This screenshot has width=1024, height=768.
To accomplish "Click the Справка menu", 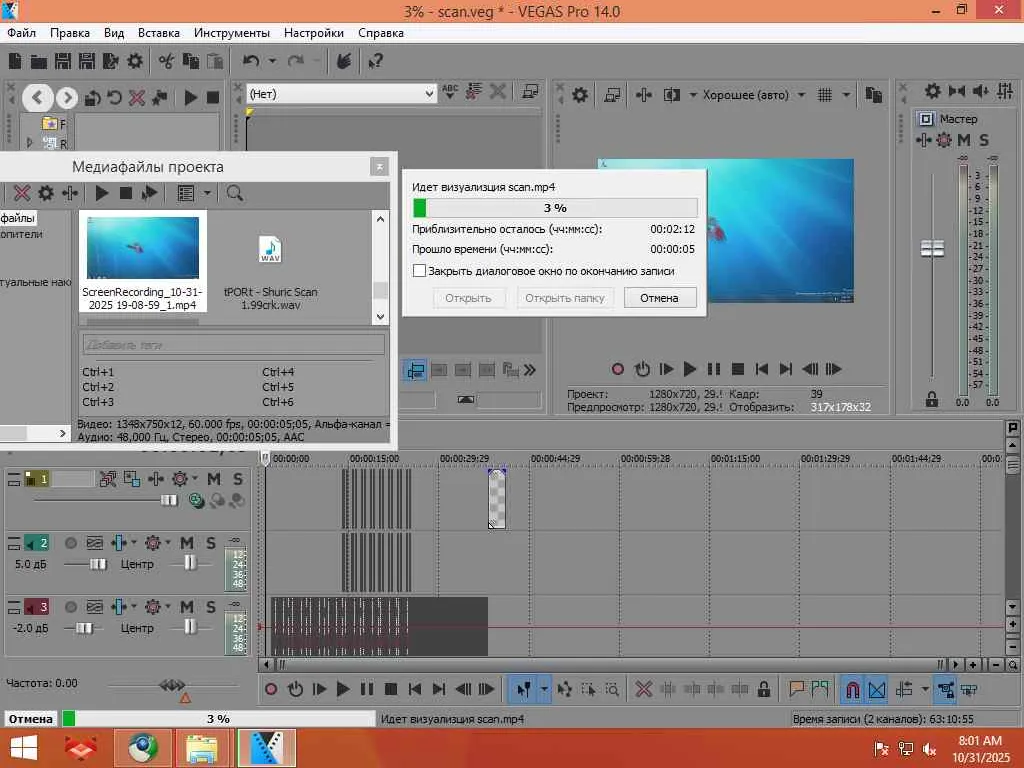I will (381, 33).
